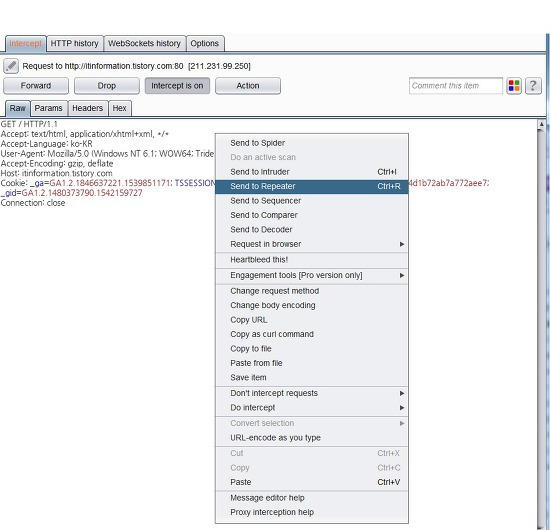This screenshot has width=550, height=530.
Task: Expand Request in browser submenu
Action: [311, 244]
